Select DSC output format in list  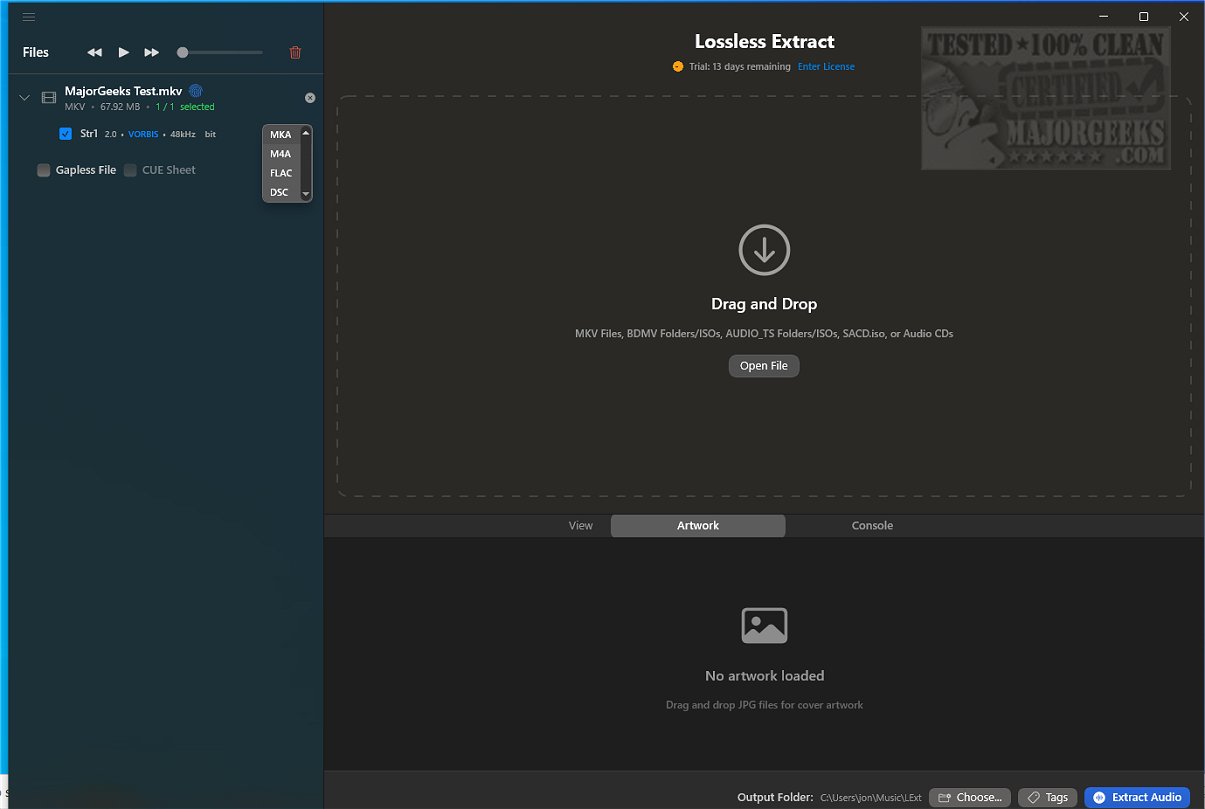coord(281,192)
